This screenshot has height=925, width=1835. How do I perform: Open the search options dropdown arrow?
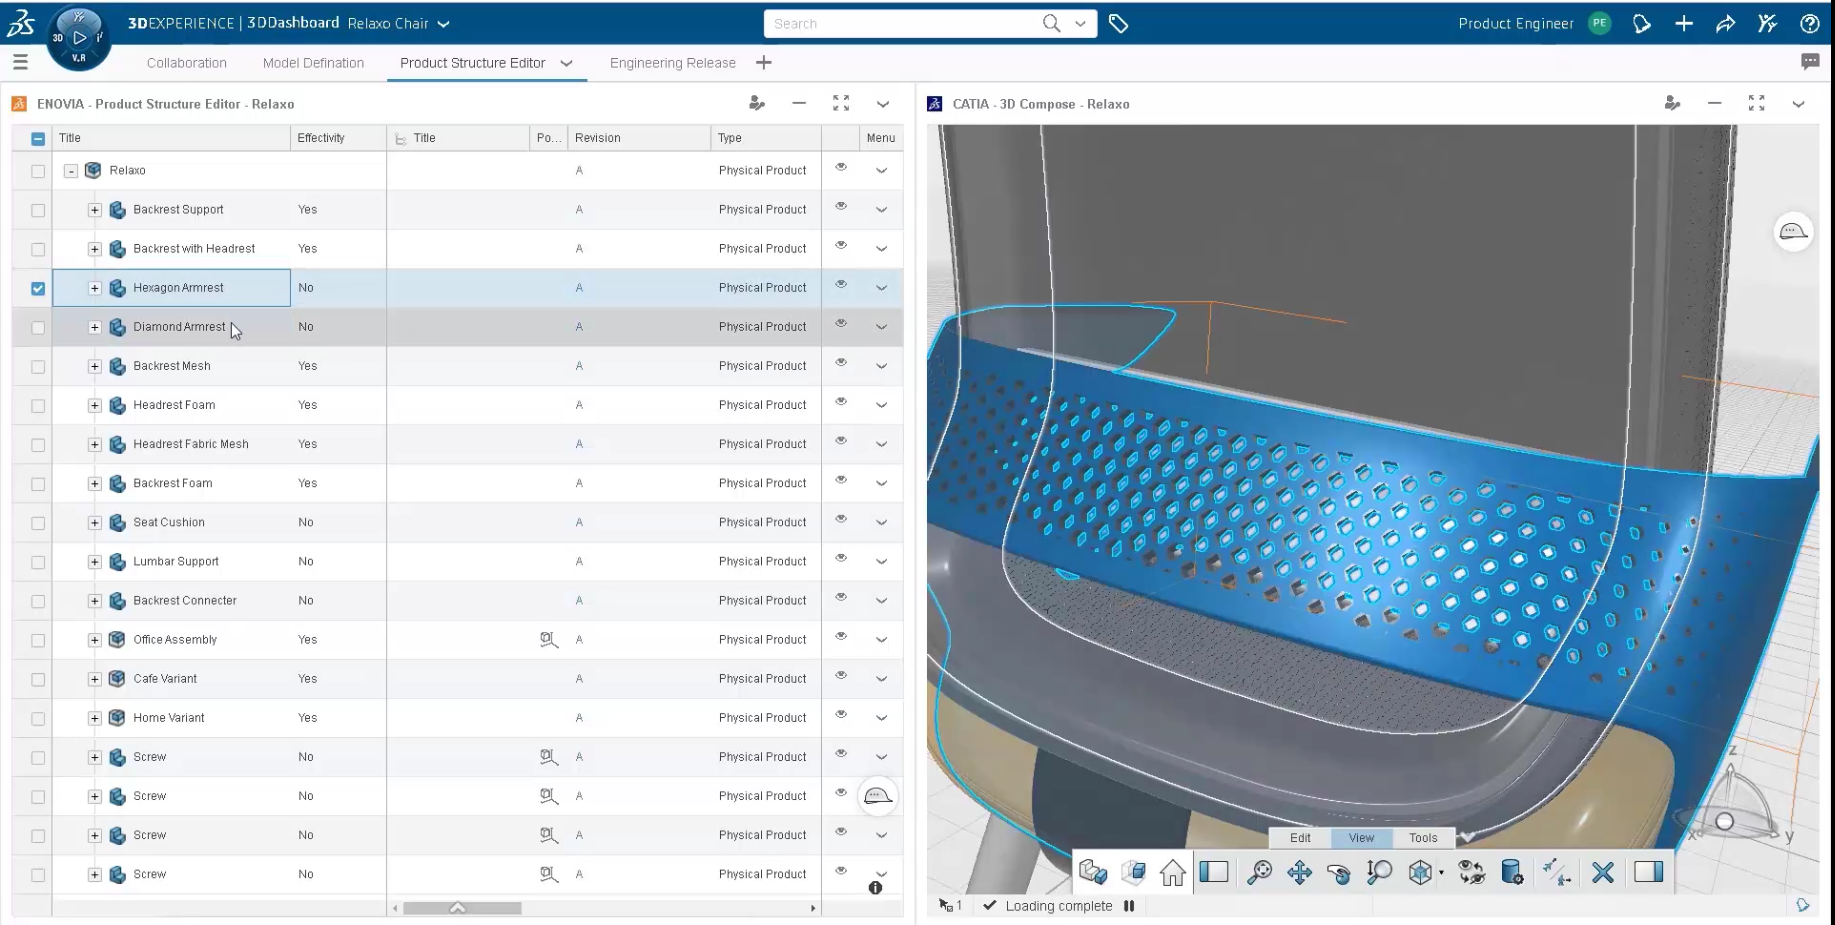[1080, 23]
